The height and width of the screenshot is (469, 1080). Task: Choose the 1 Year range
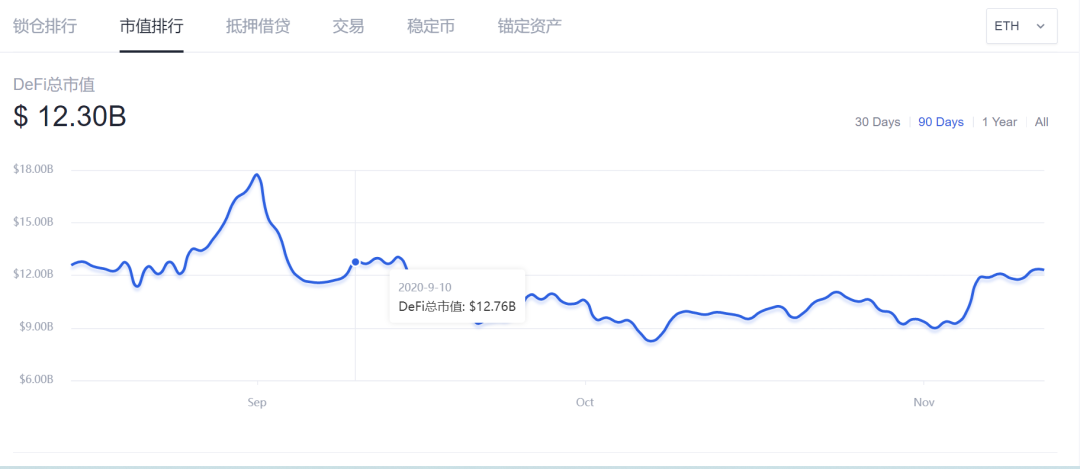pos(999,122)
